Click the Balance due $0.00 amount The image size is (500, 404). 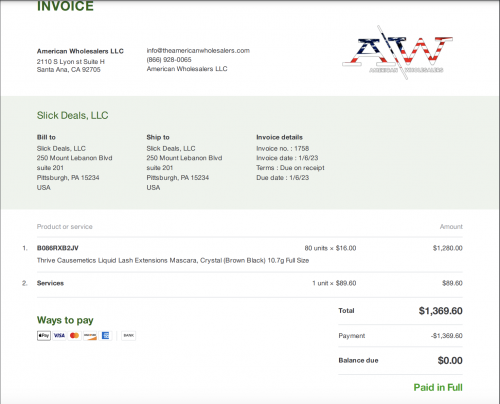tap(450, 360)
